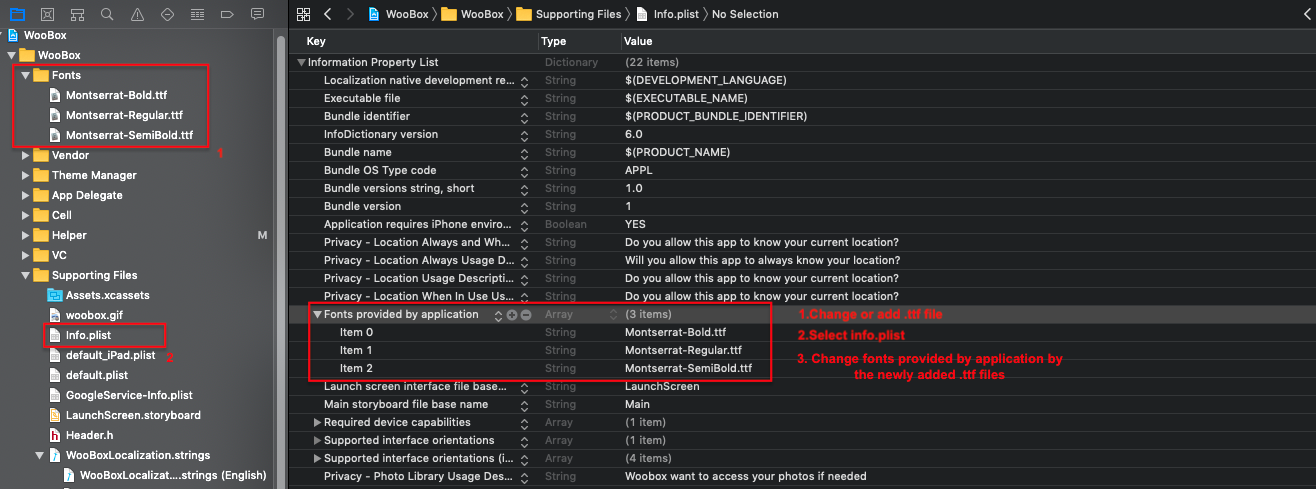Click the woobox.gif file icon

pyautogui.click(x=56, y=315)
